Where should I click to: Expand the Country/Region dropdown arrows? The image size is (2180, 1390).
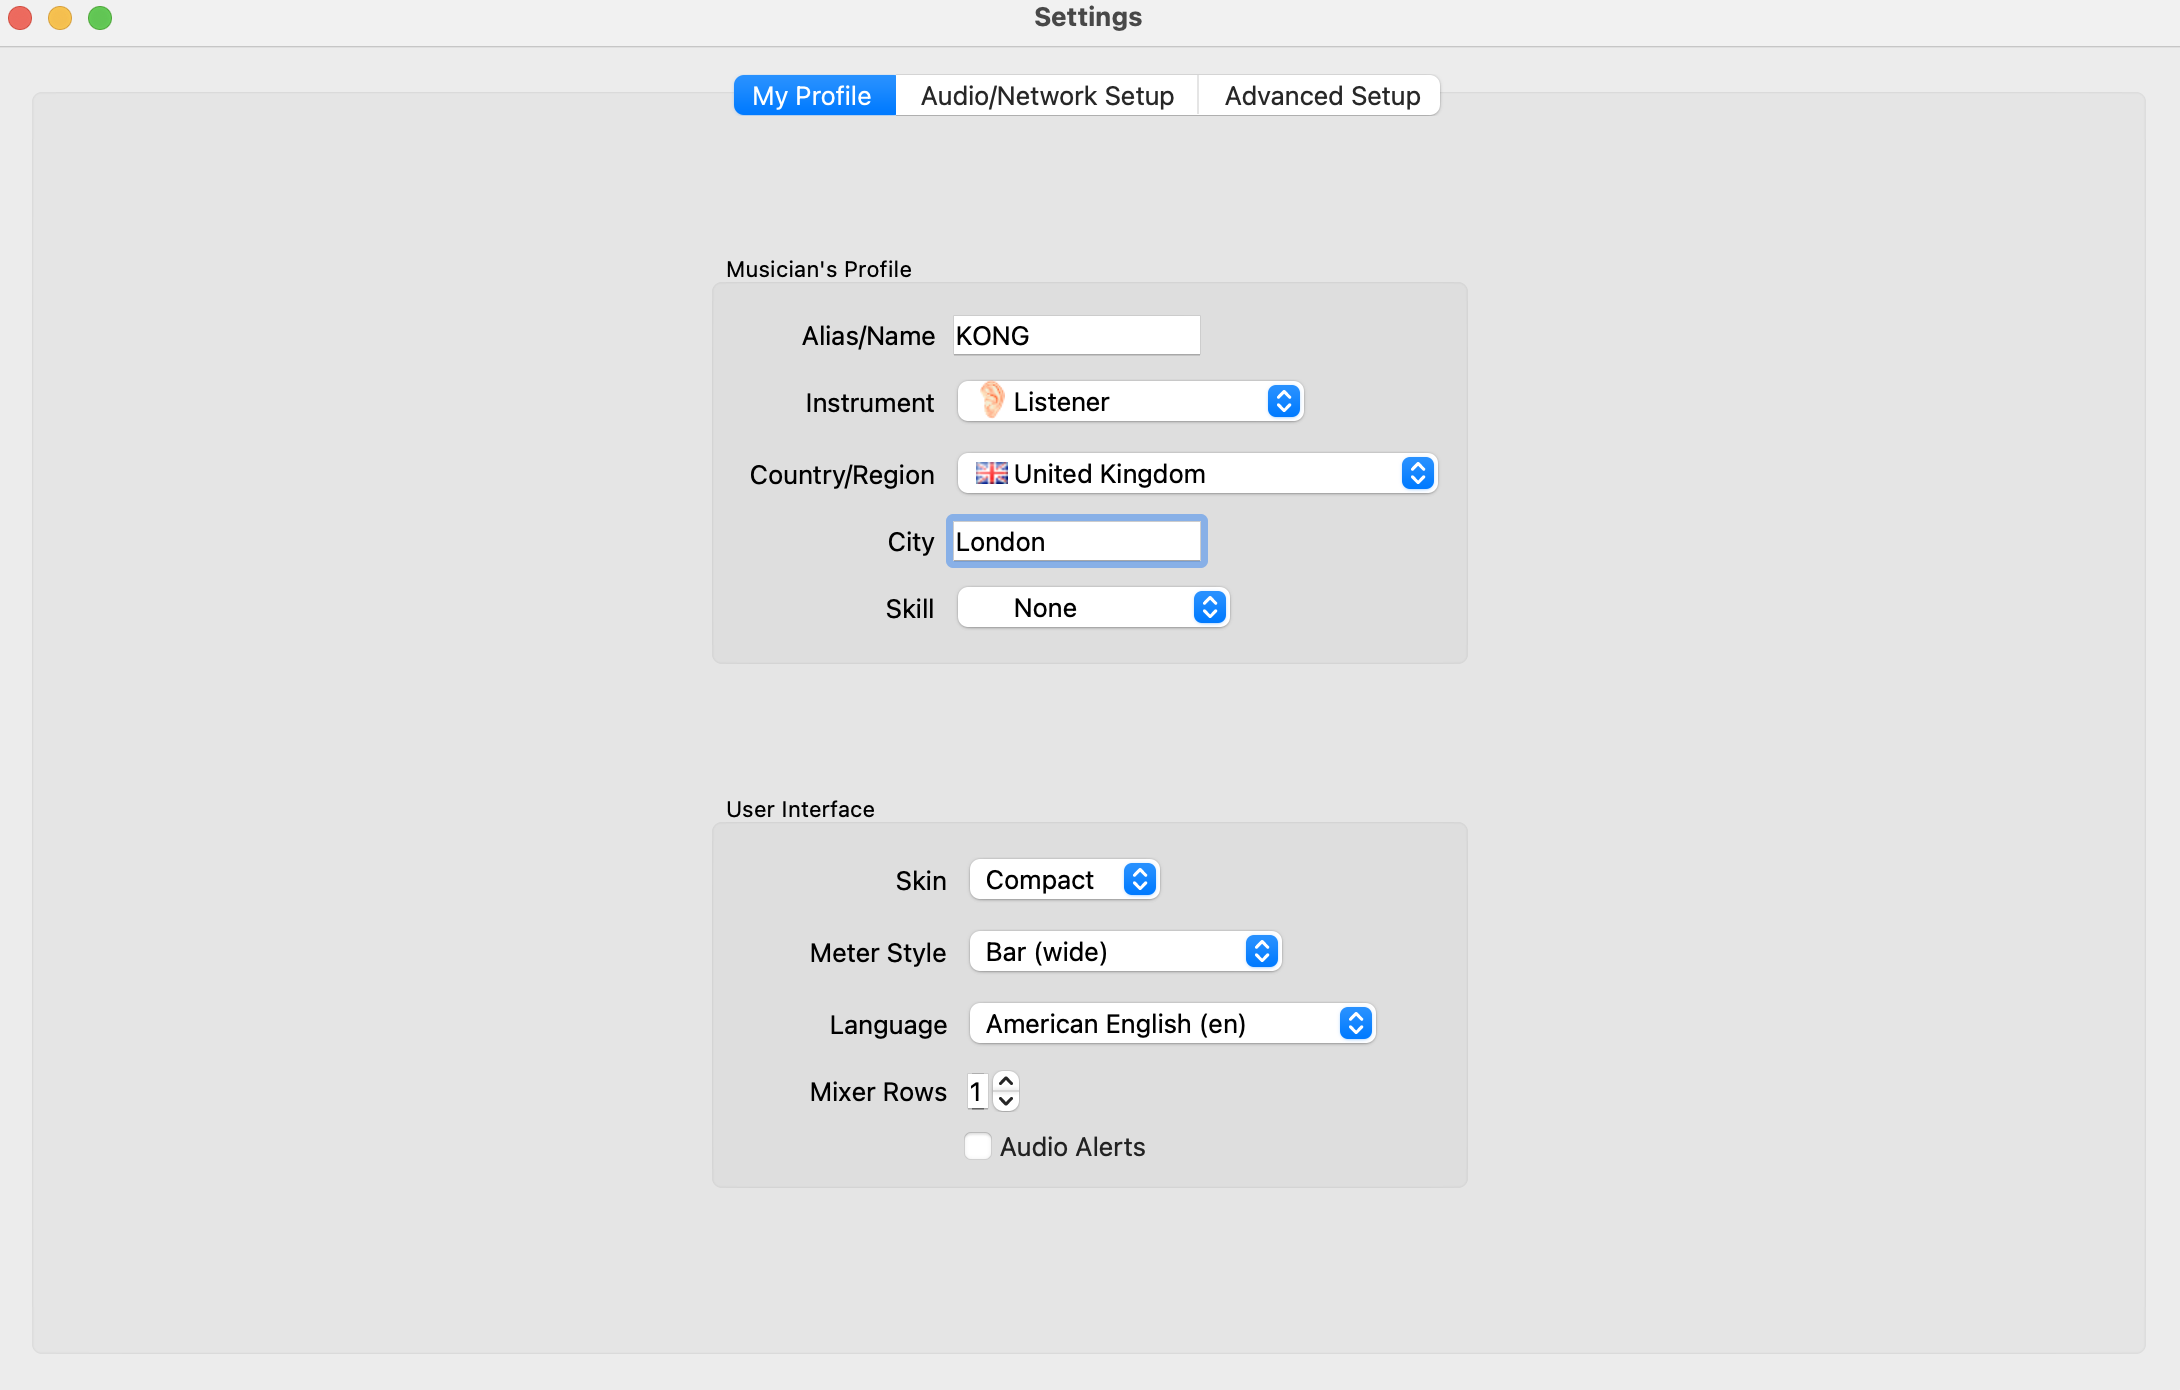[x=1417, y=473]
